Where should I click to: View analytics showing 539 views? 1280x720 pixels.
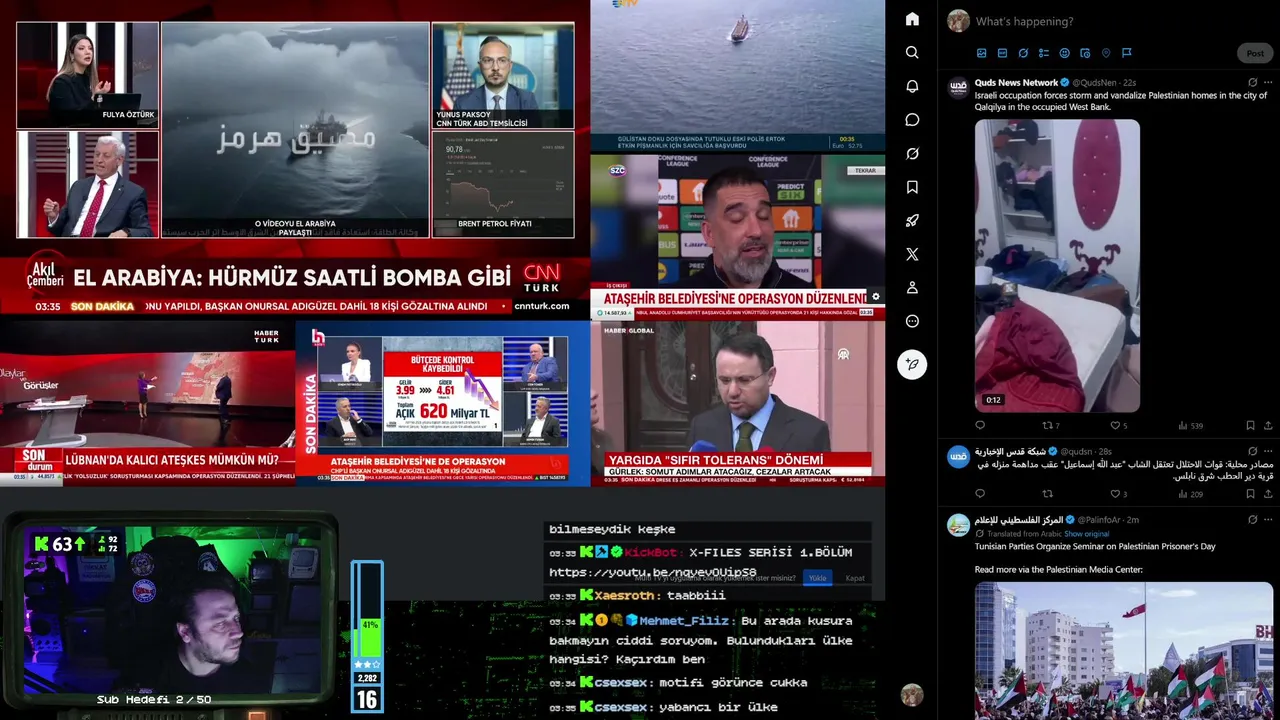[x=1190, y=425]
